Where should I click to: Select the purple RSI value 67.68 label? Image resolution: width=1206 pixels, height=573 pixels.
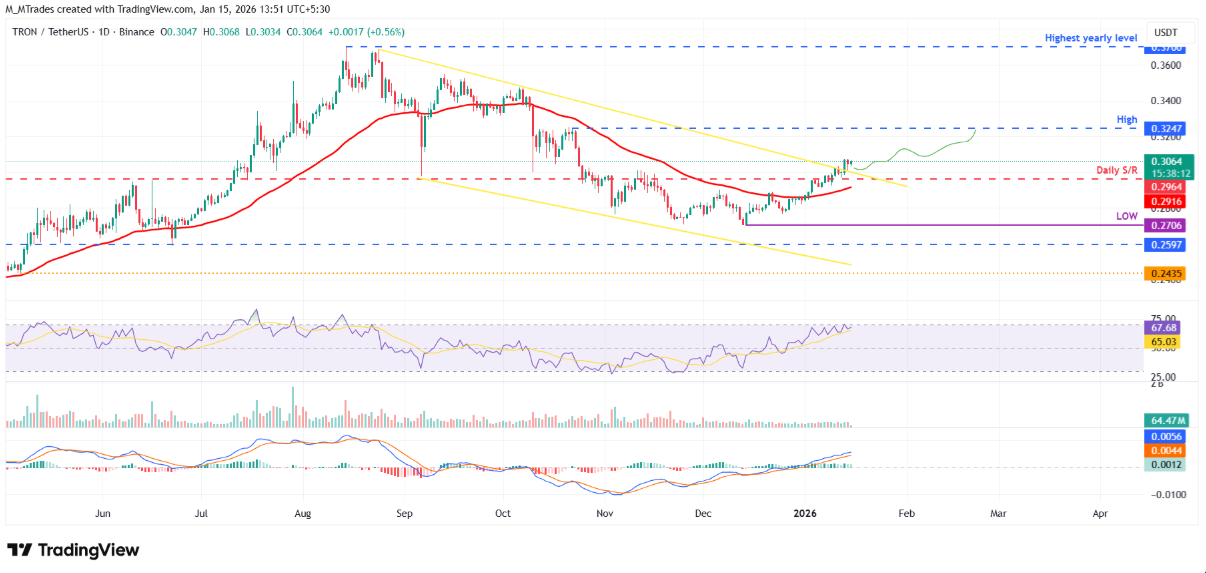point(1165,327)
